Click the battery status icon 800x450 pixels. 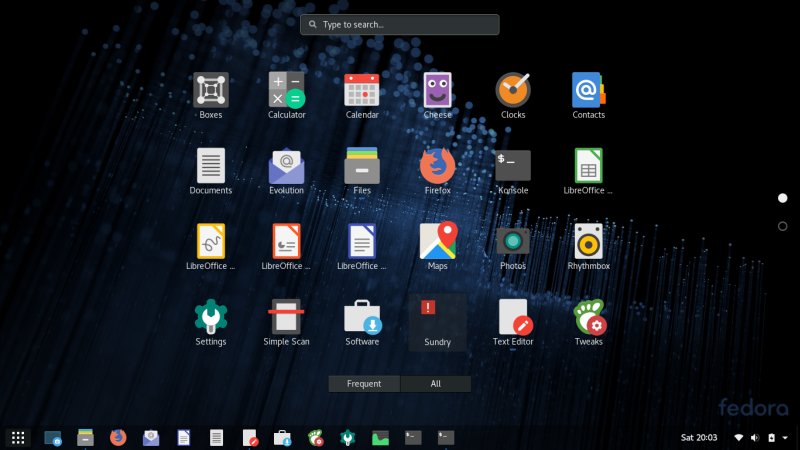pos(771,438)
